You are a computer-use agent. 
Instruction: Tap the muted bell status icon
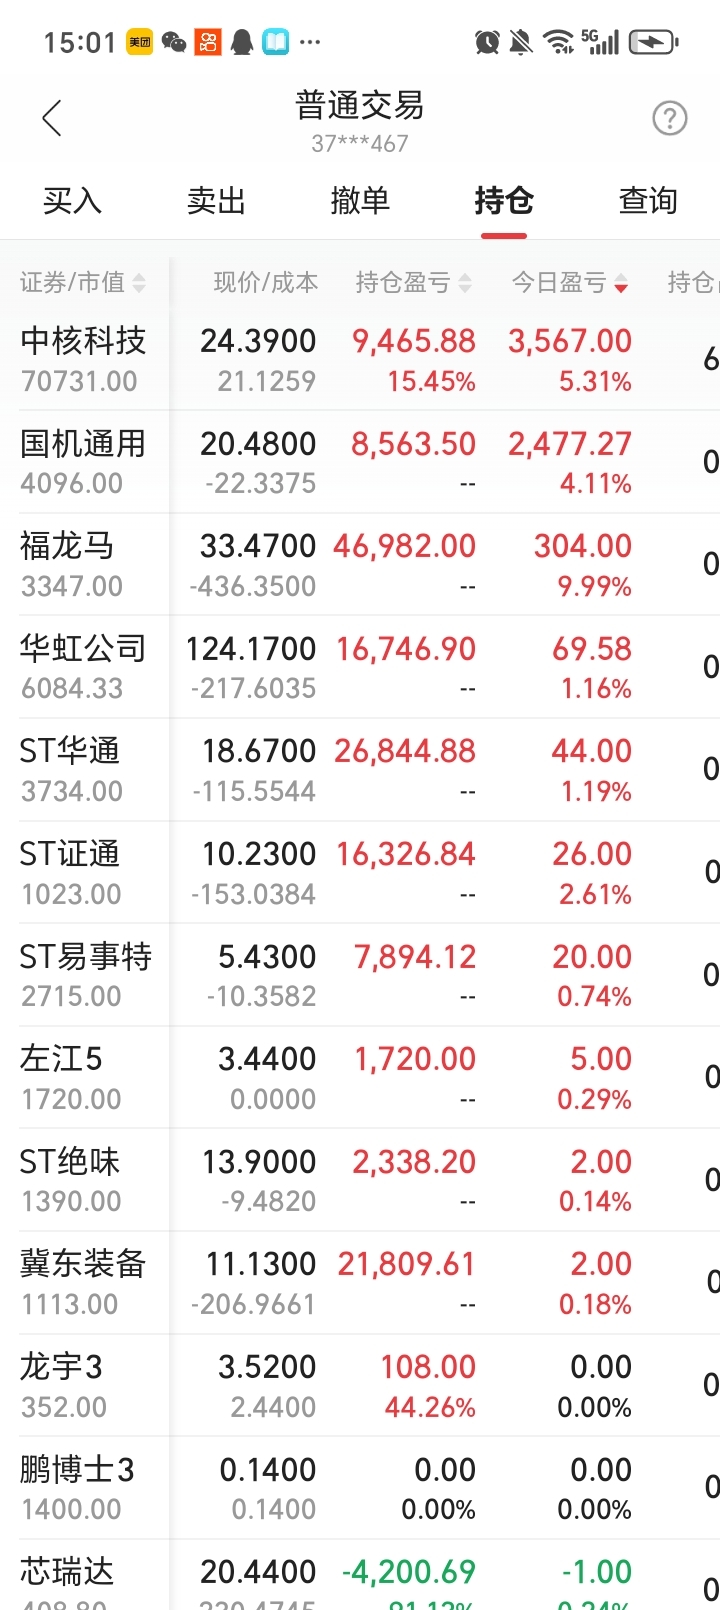pyautogui.click(x=521, y=42)
